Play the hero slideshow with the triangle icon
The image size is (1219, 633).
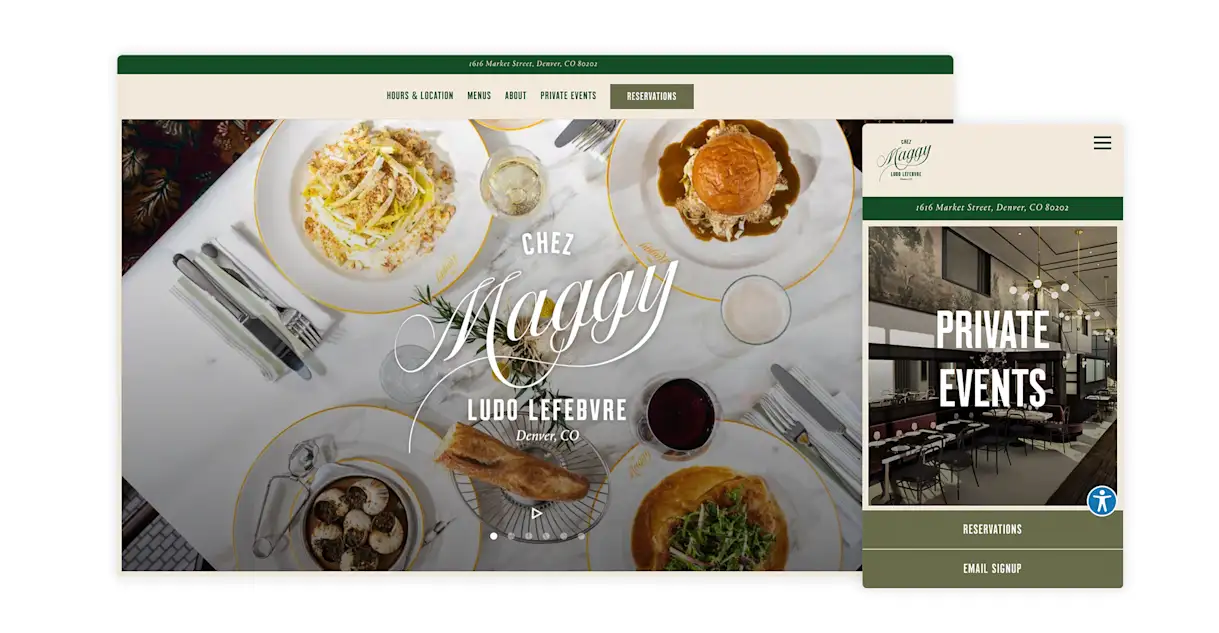(x=537, y=513)
